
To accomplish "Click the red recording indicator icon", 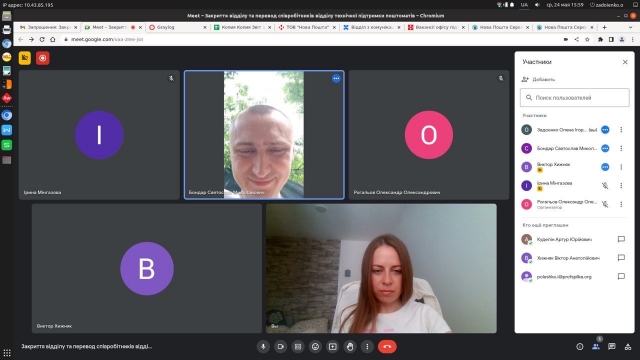I will 42,58.
